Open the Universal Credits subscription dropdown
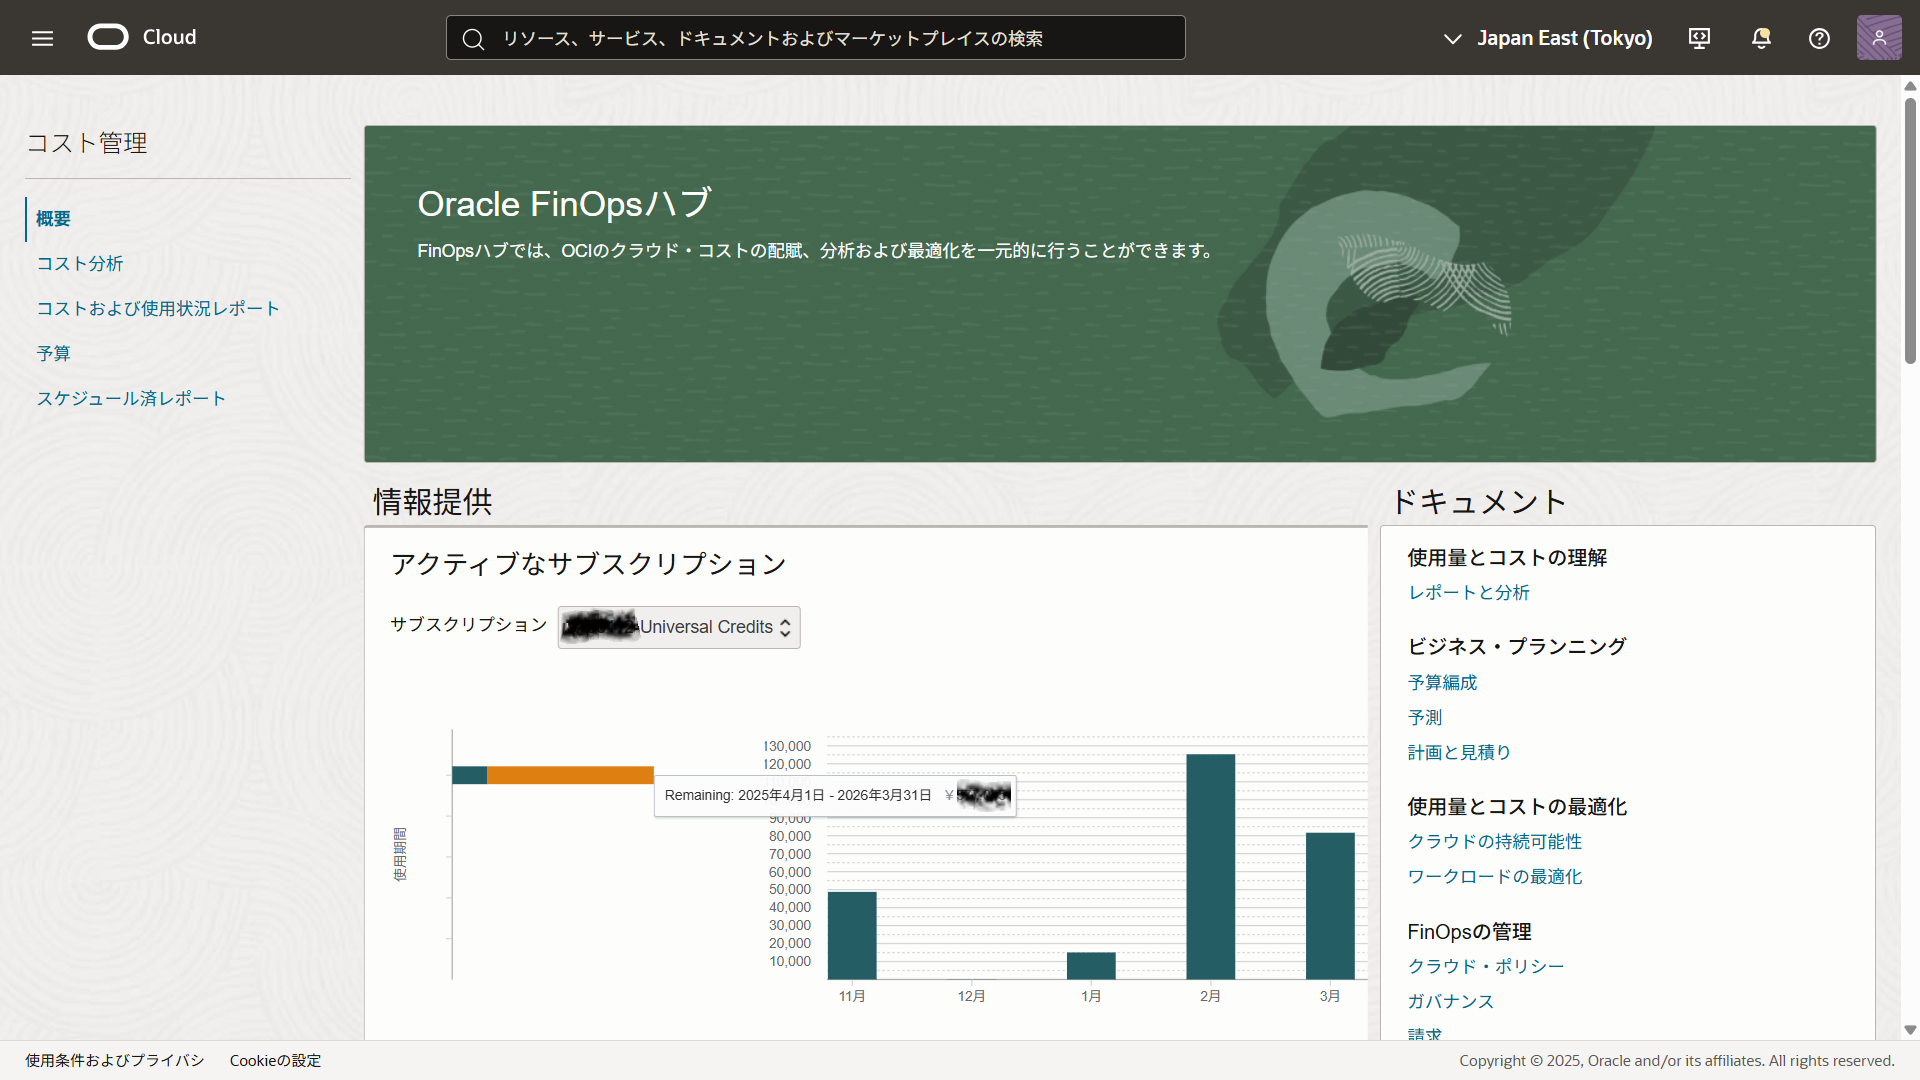Viewport: 1920px width, 1080px height. coord(679,627)
